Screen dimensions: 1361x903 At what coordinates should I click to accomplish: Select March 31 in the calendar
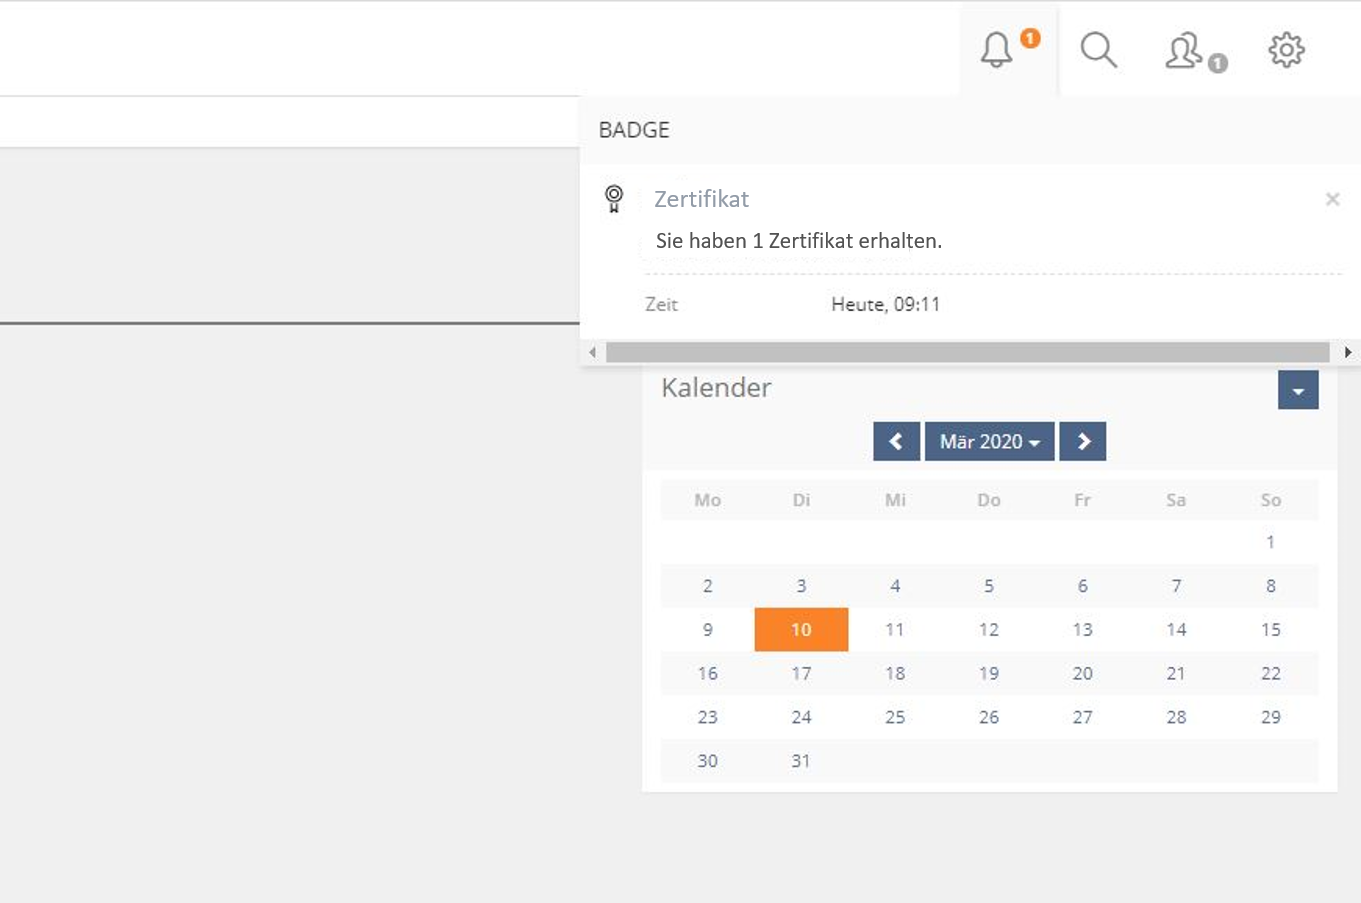coord(801,761)
